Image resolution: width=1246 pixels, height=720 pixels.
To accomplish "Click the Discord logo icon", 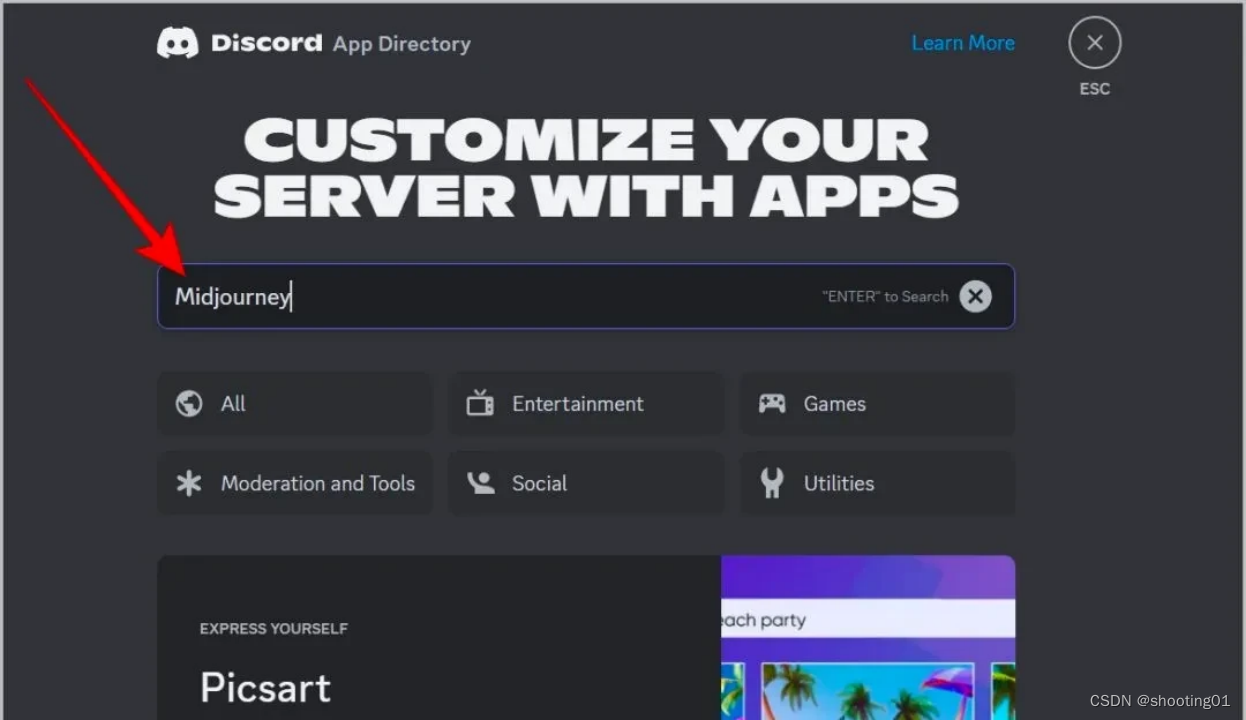I will pyautogui.click(x=178, y=43).
